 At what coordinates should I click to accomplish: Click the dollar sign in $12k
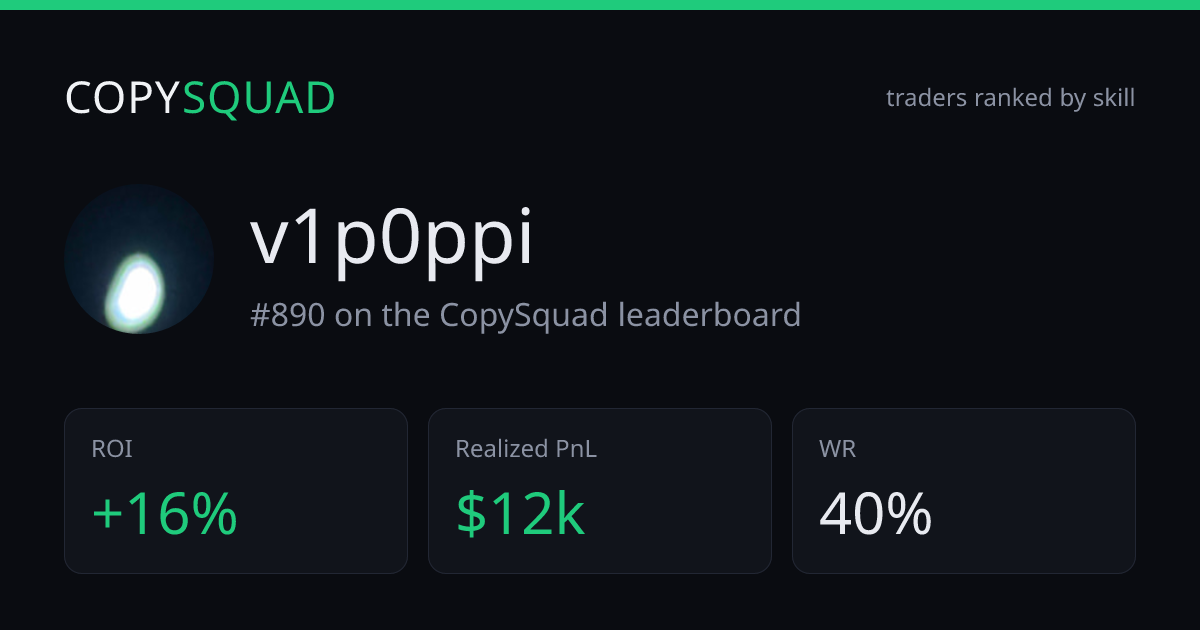coord(470,514)
